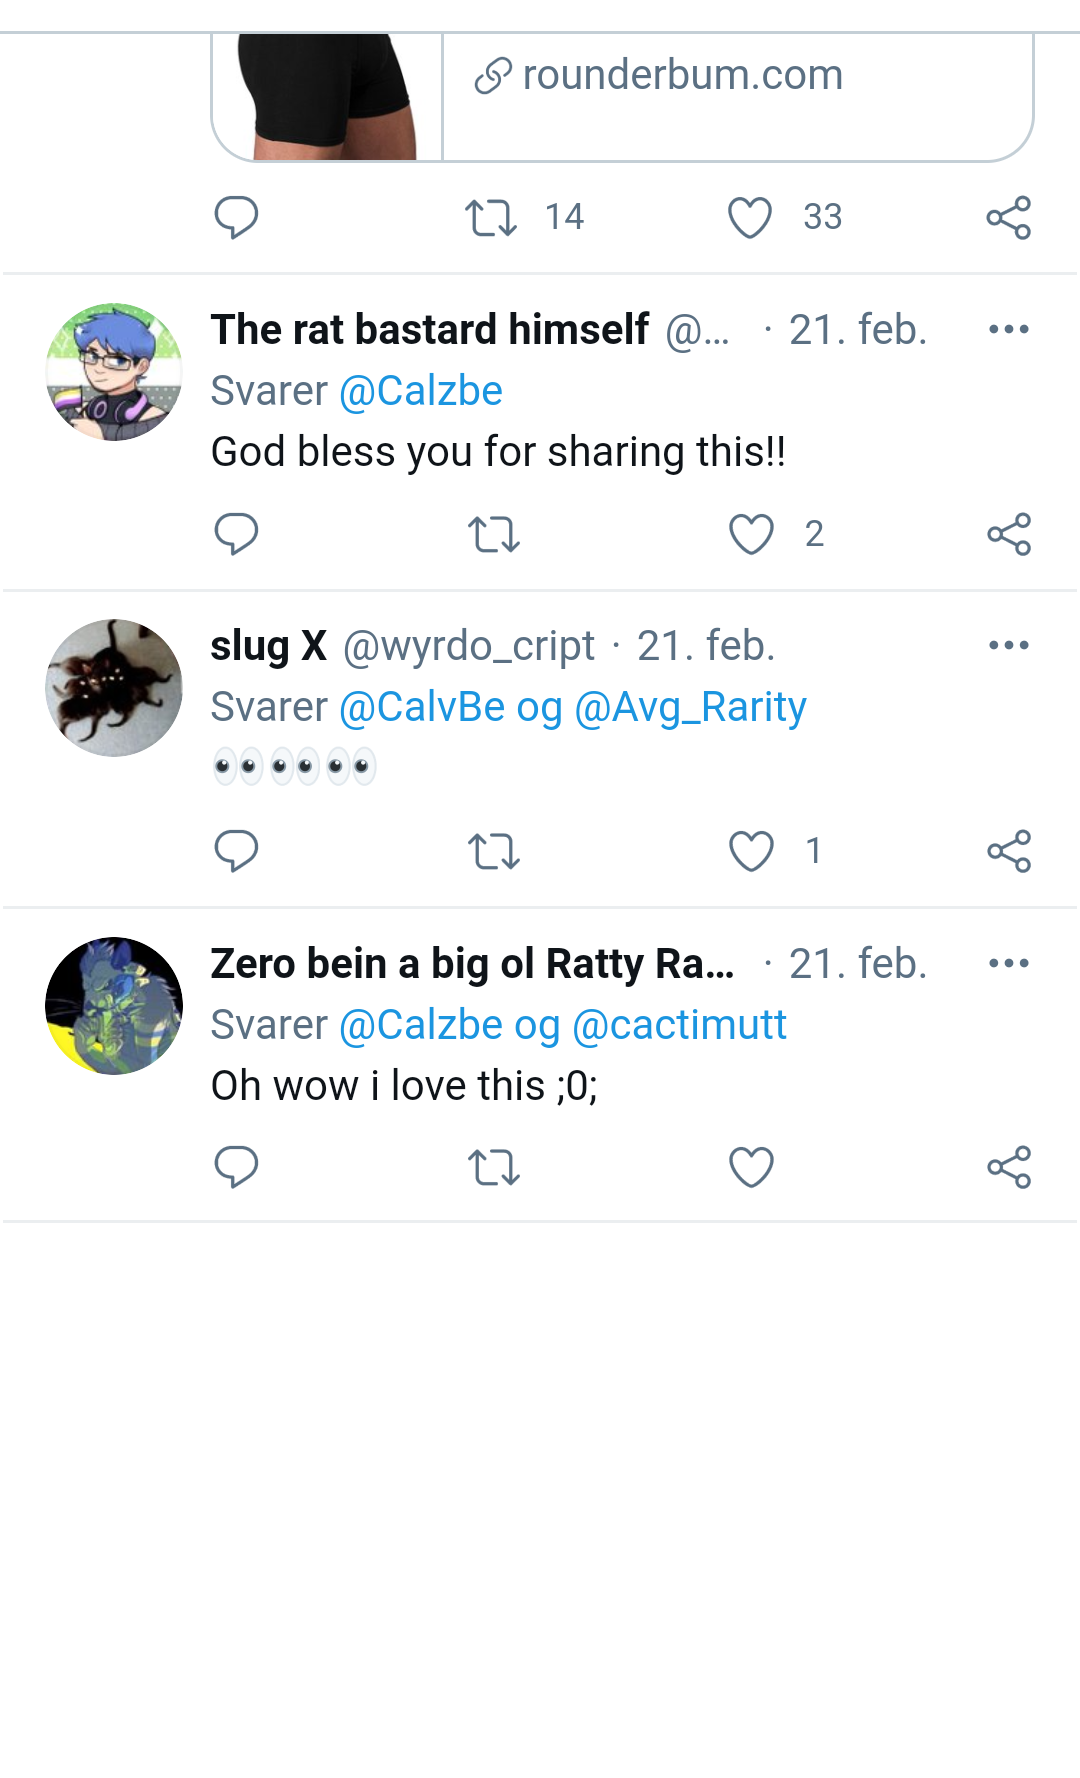Open more options for Zero's tweet

pos(1008,963)
